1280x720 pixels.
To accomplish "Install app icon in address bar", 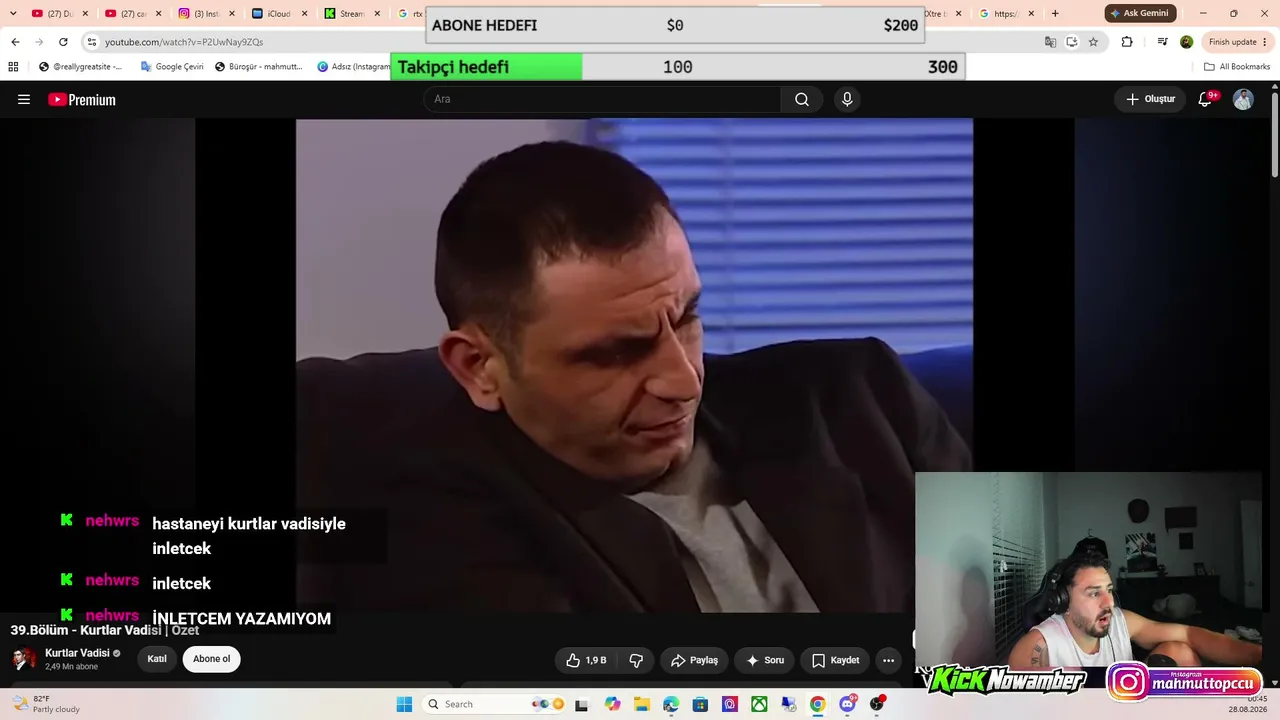I will point(1072,42).
